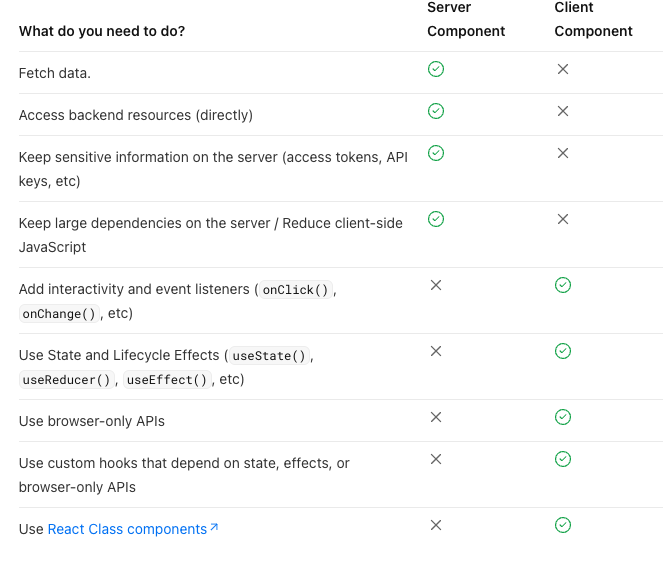
Task: Click the Server Component column header
Action: point(466,20)
